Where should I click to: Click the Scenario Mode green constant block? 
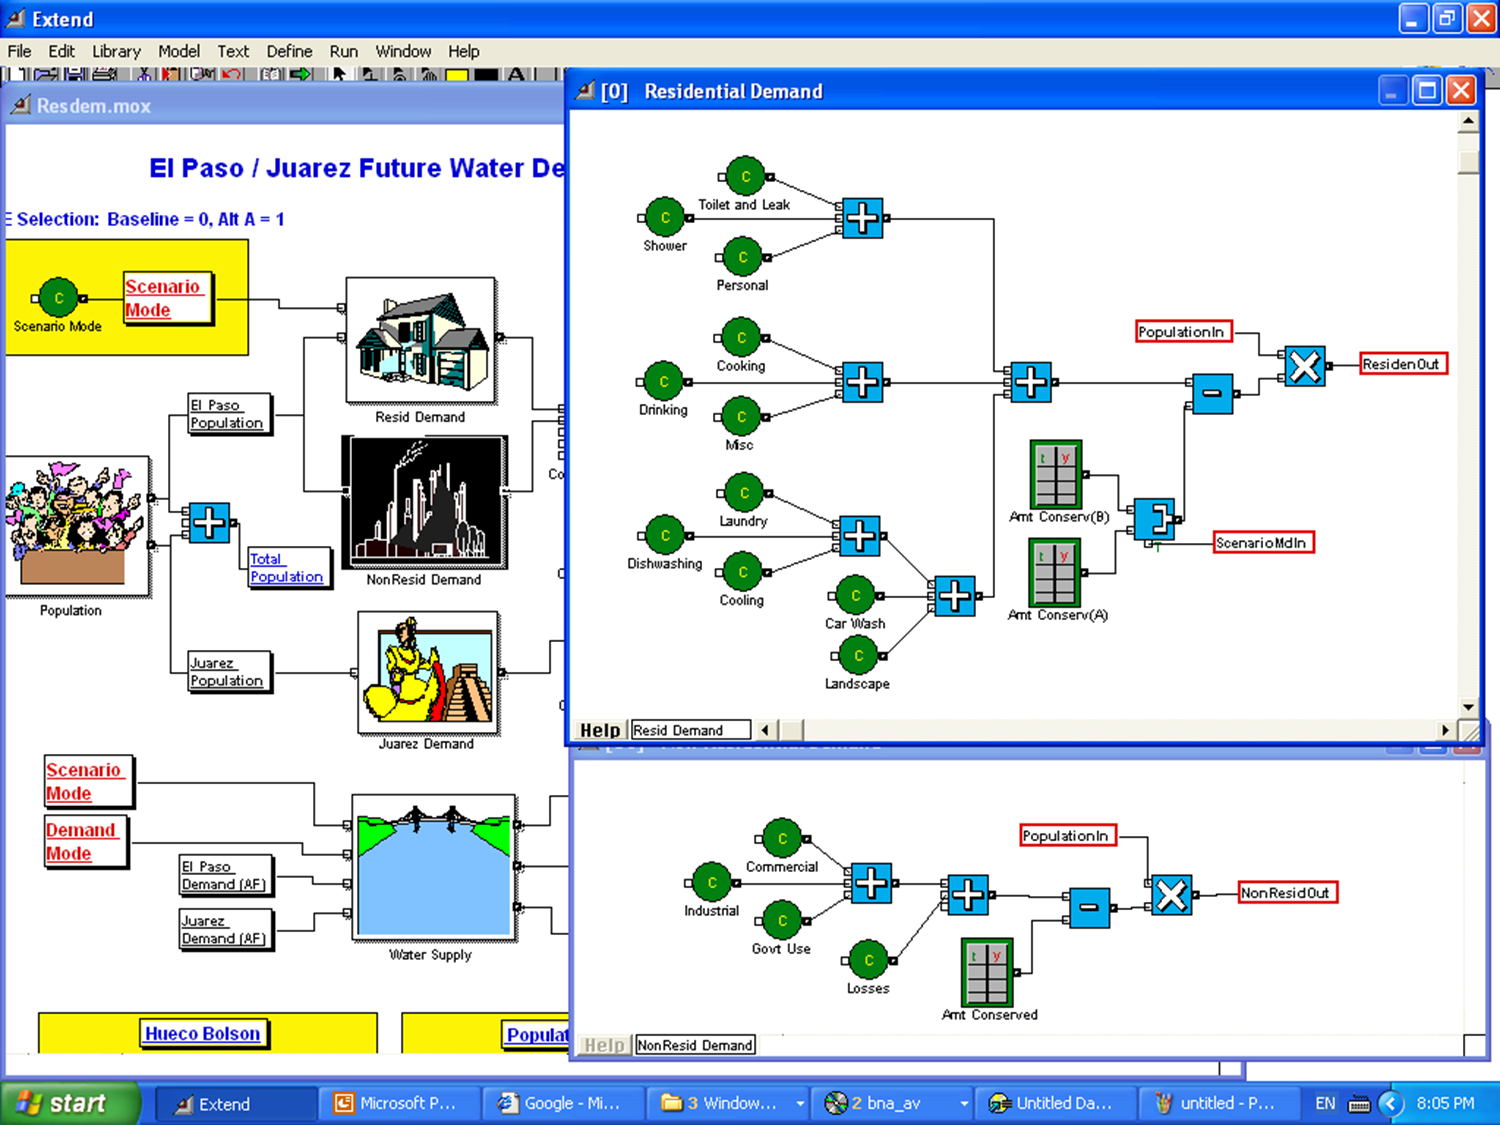coord(58,298)
